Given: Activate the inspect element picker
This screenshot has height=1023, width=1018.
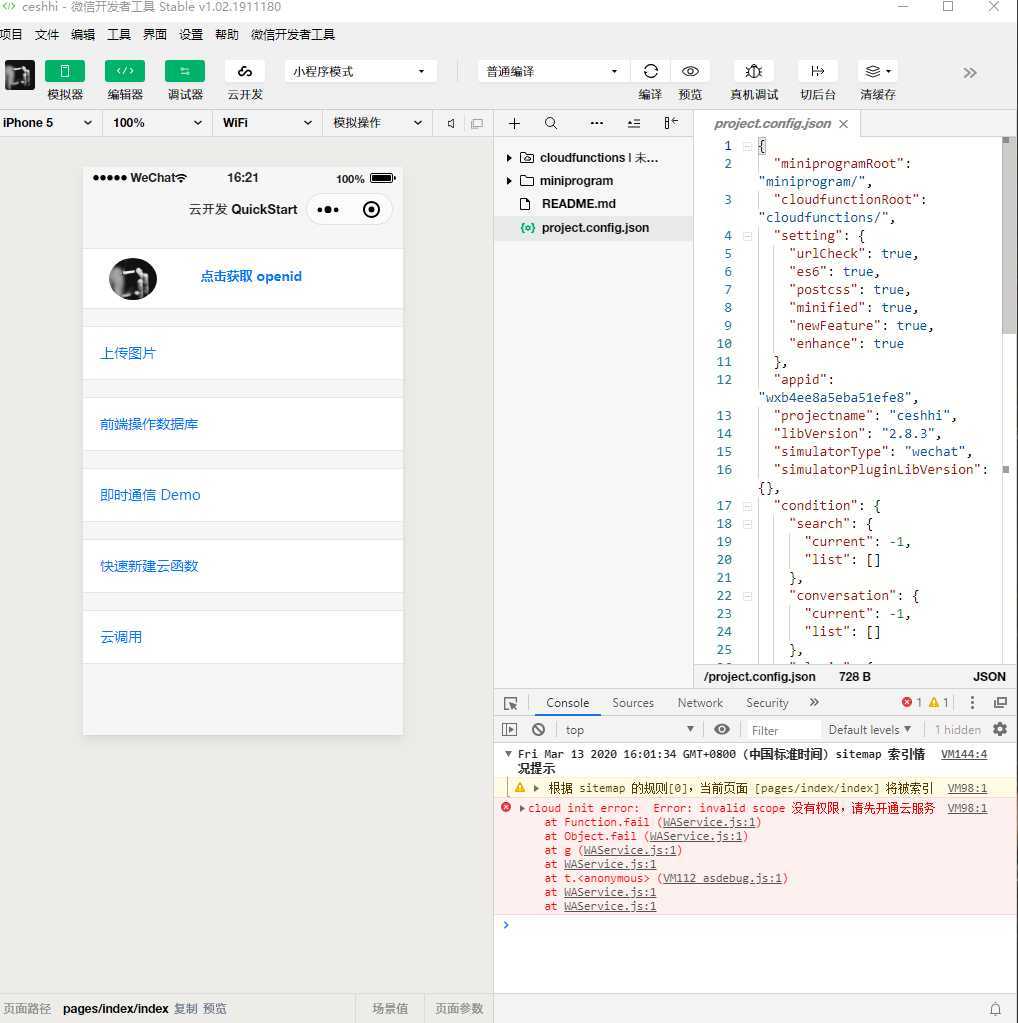Looking at the screenshot, I should click(x=510, y=703).
